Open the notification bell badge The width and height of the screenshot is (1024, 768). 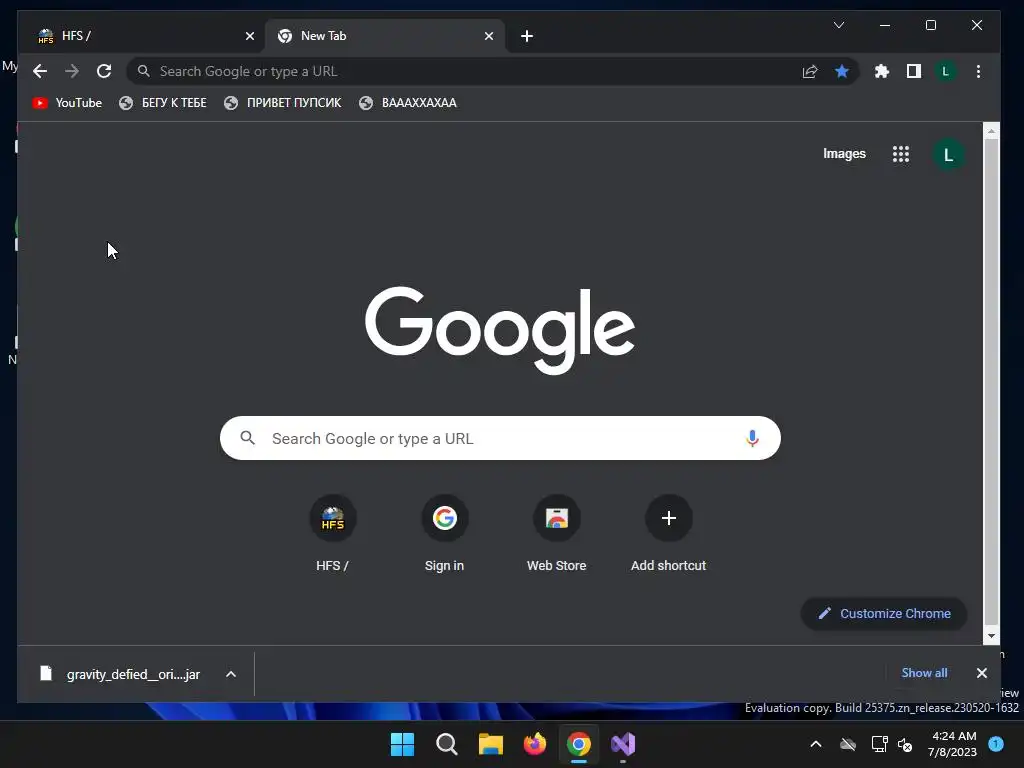pos(996,744)
